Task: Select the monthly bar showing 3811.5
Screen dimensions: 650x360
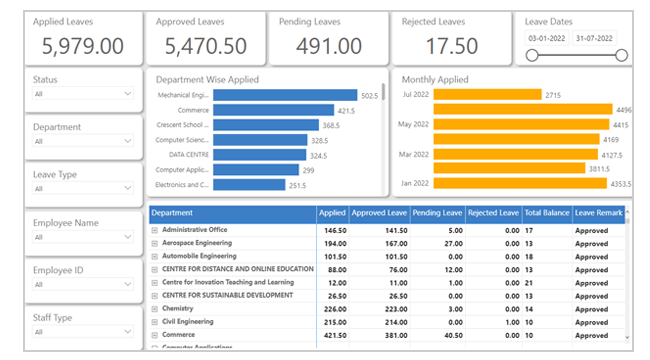Action: click(x=509, y=168)
